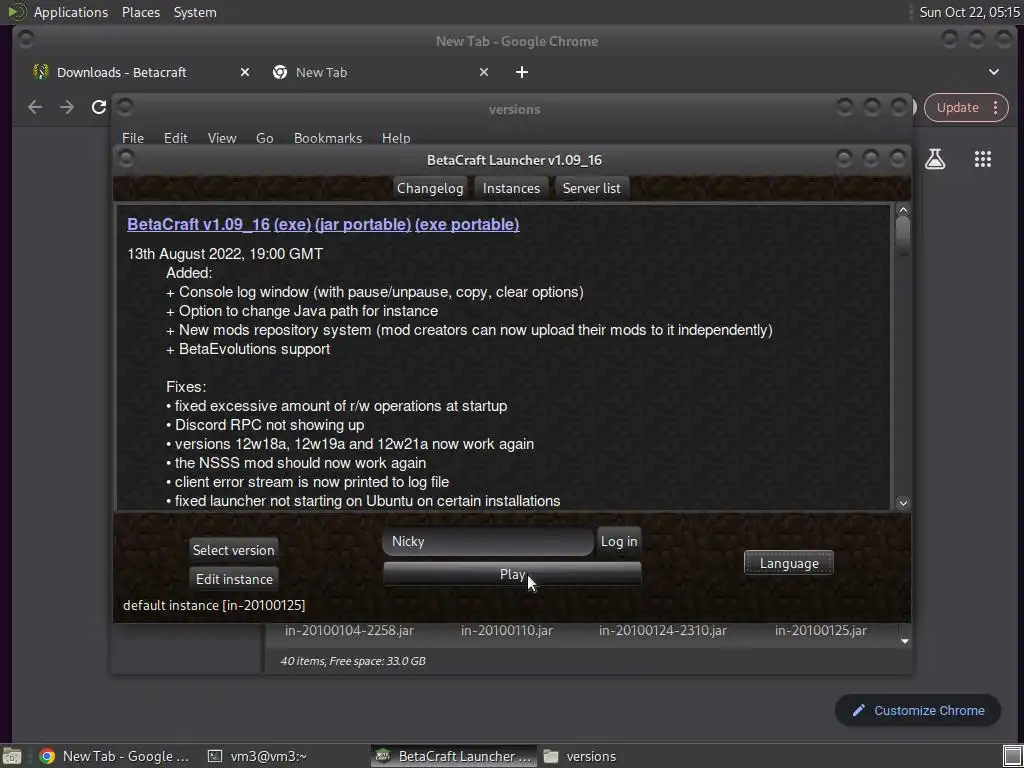Open Bookmarks menu in versions window
The width and height of the screenshot is (1024, 768).
(328, 138)
